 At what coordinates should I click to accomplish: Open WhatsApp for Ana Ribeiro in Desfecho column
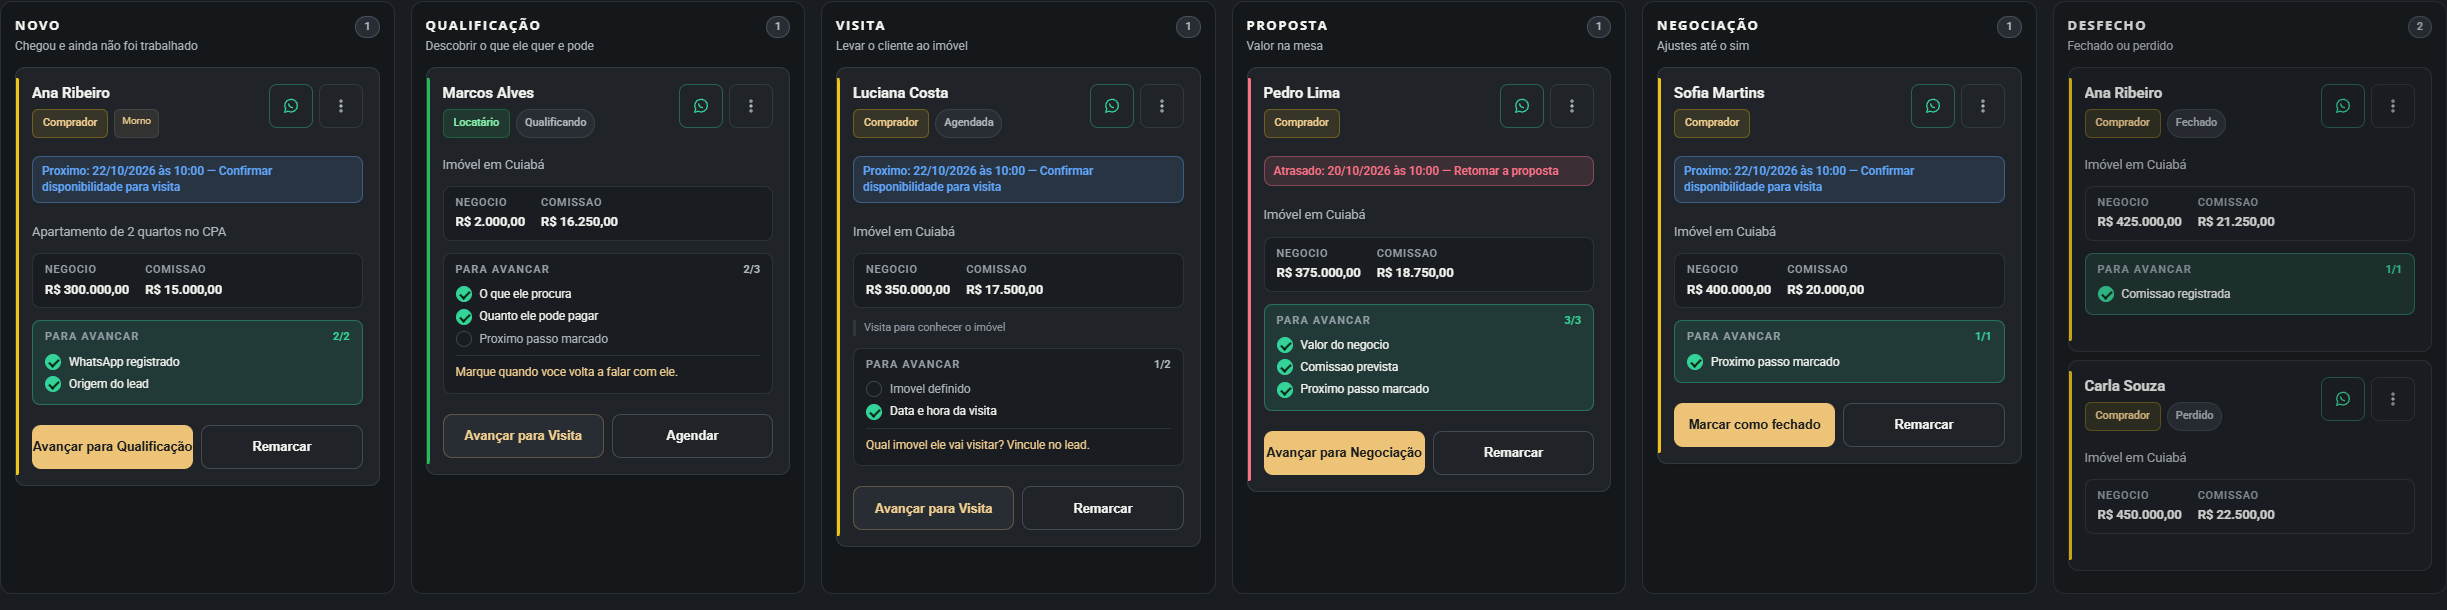(2343, 106)
